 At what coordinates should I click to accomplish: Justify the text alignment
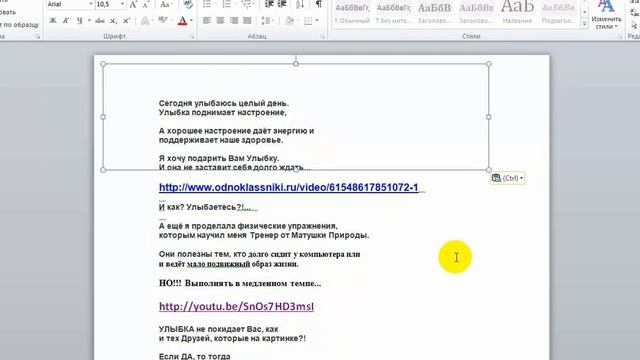pos(247,20)
